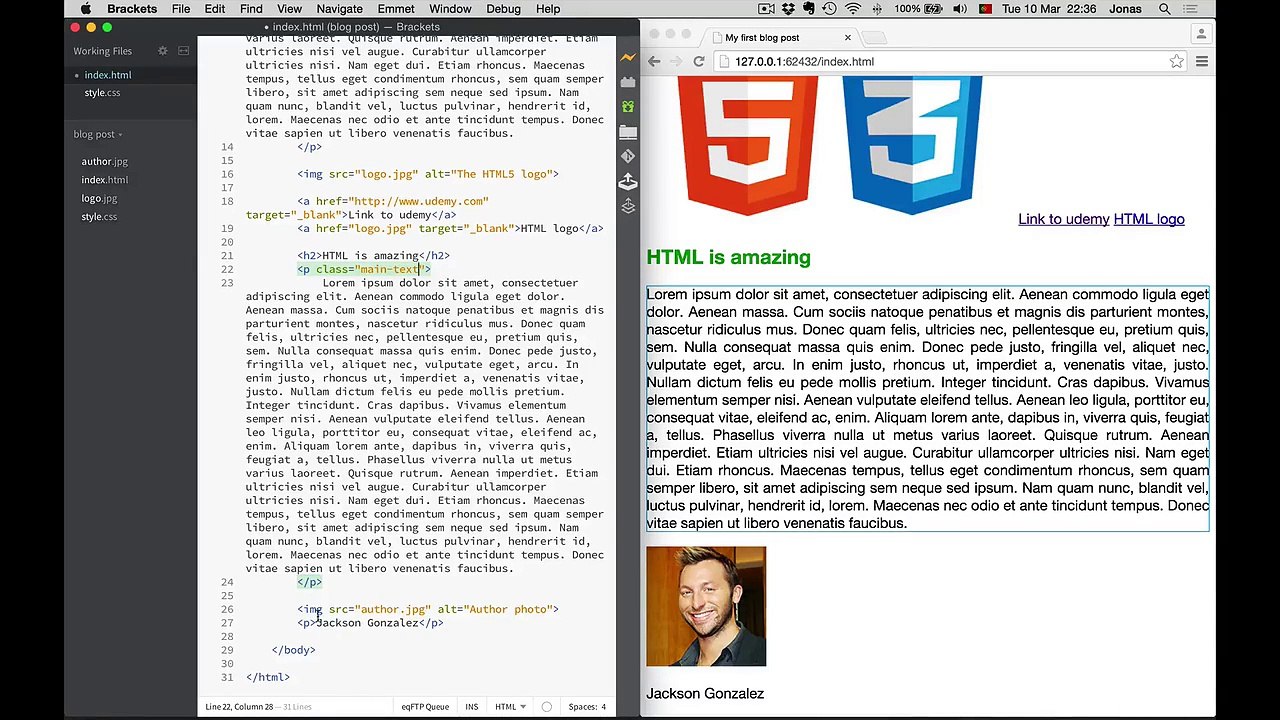Open the Window menu
The width and height of the screenshot is (1280, 720).
coord(450,9)
